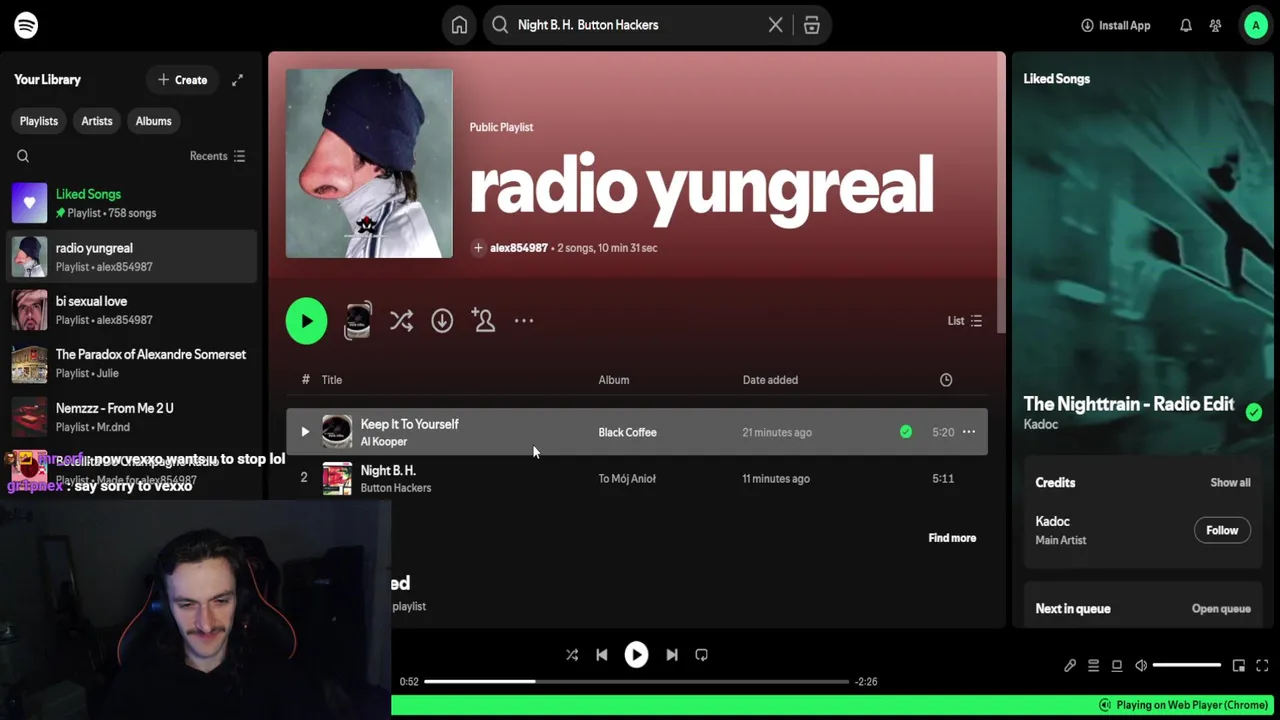Open Nemzzz - From Me 2 U playlist

point(130,417)
